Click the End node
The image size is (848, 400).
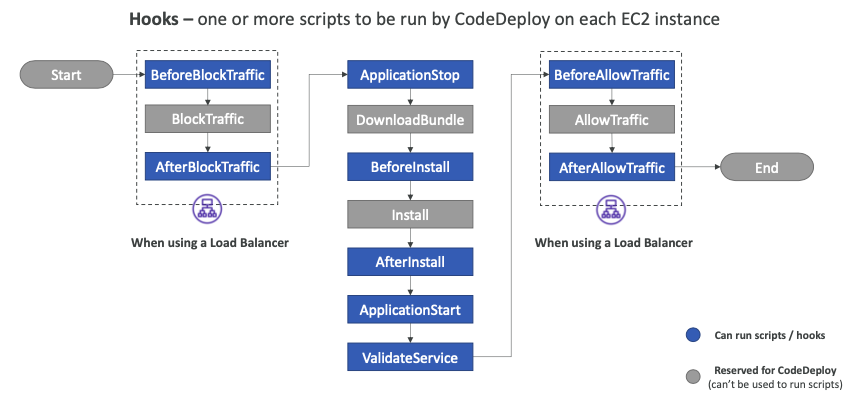tap(767, 167)
